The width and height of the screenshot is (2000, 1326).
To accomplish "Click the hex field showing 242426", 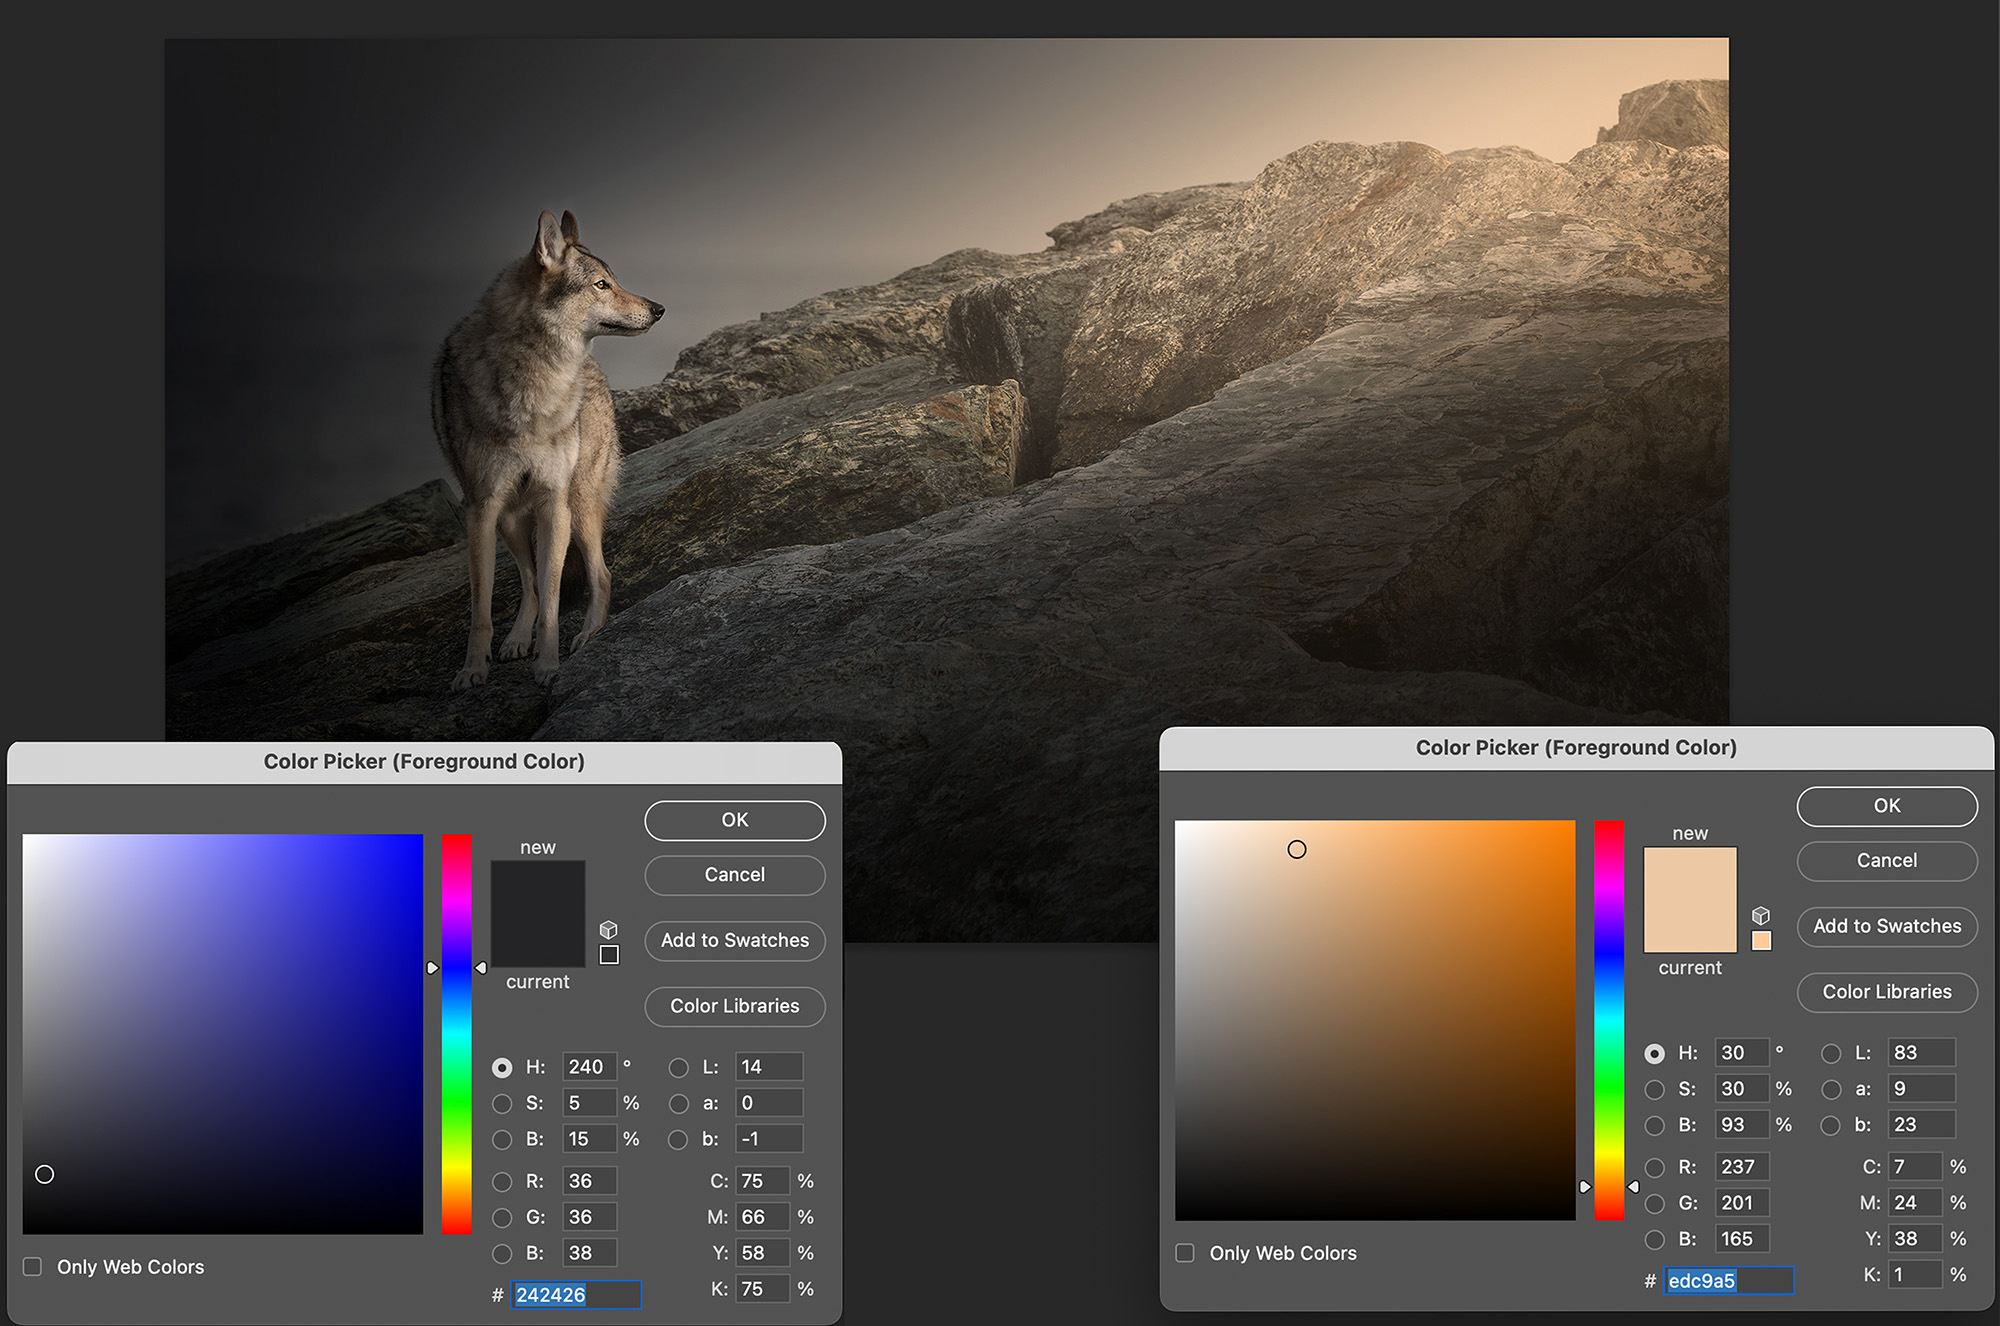I will tap(576, 1295).
